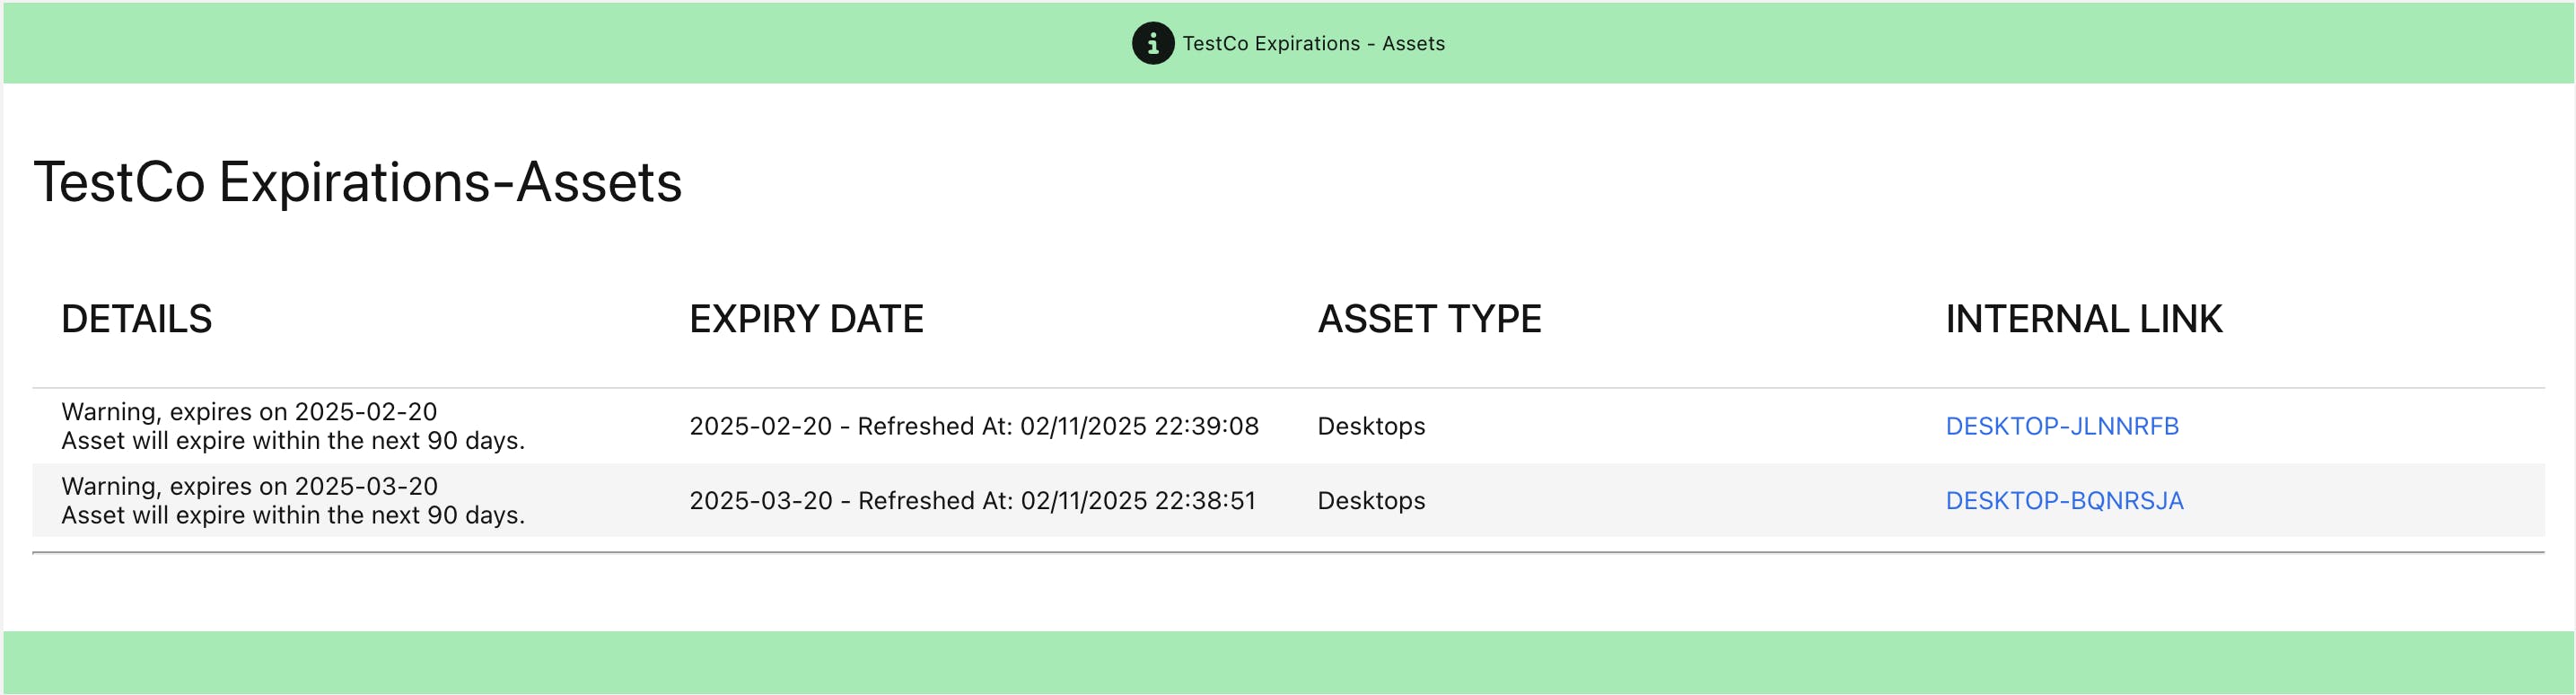Click the ASSET TYPE column header
The width and height of the screenshot is (2576, 695).
tap(1429, 319)
